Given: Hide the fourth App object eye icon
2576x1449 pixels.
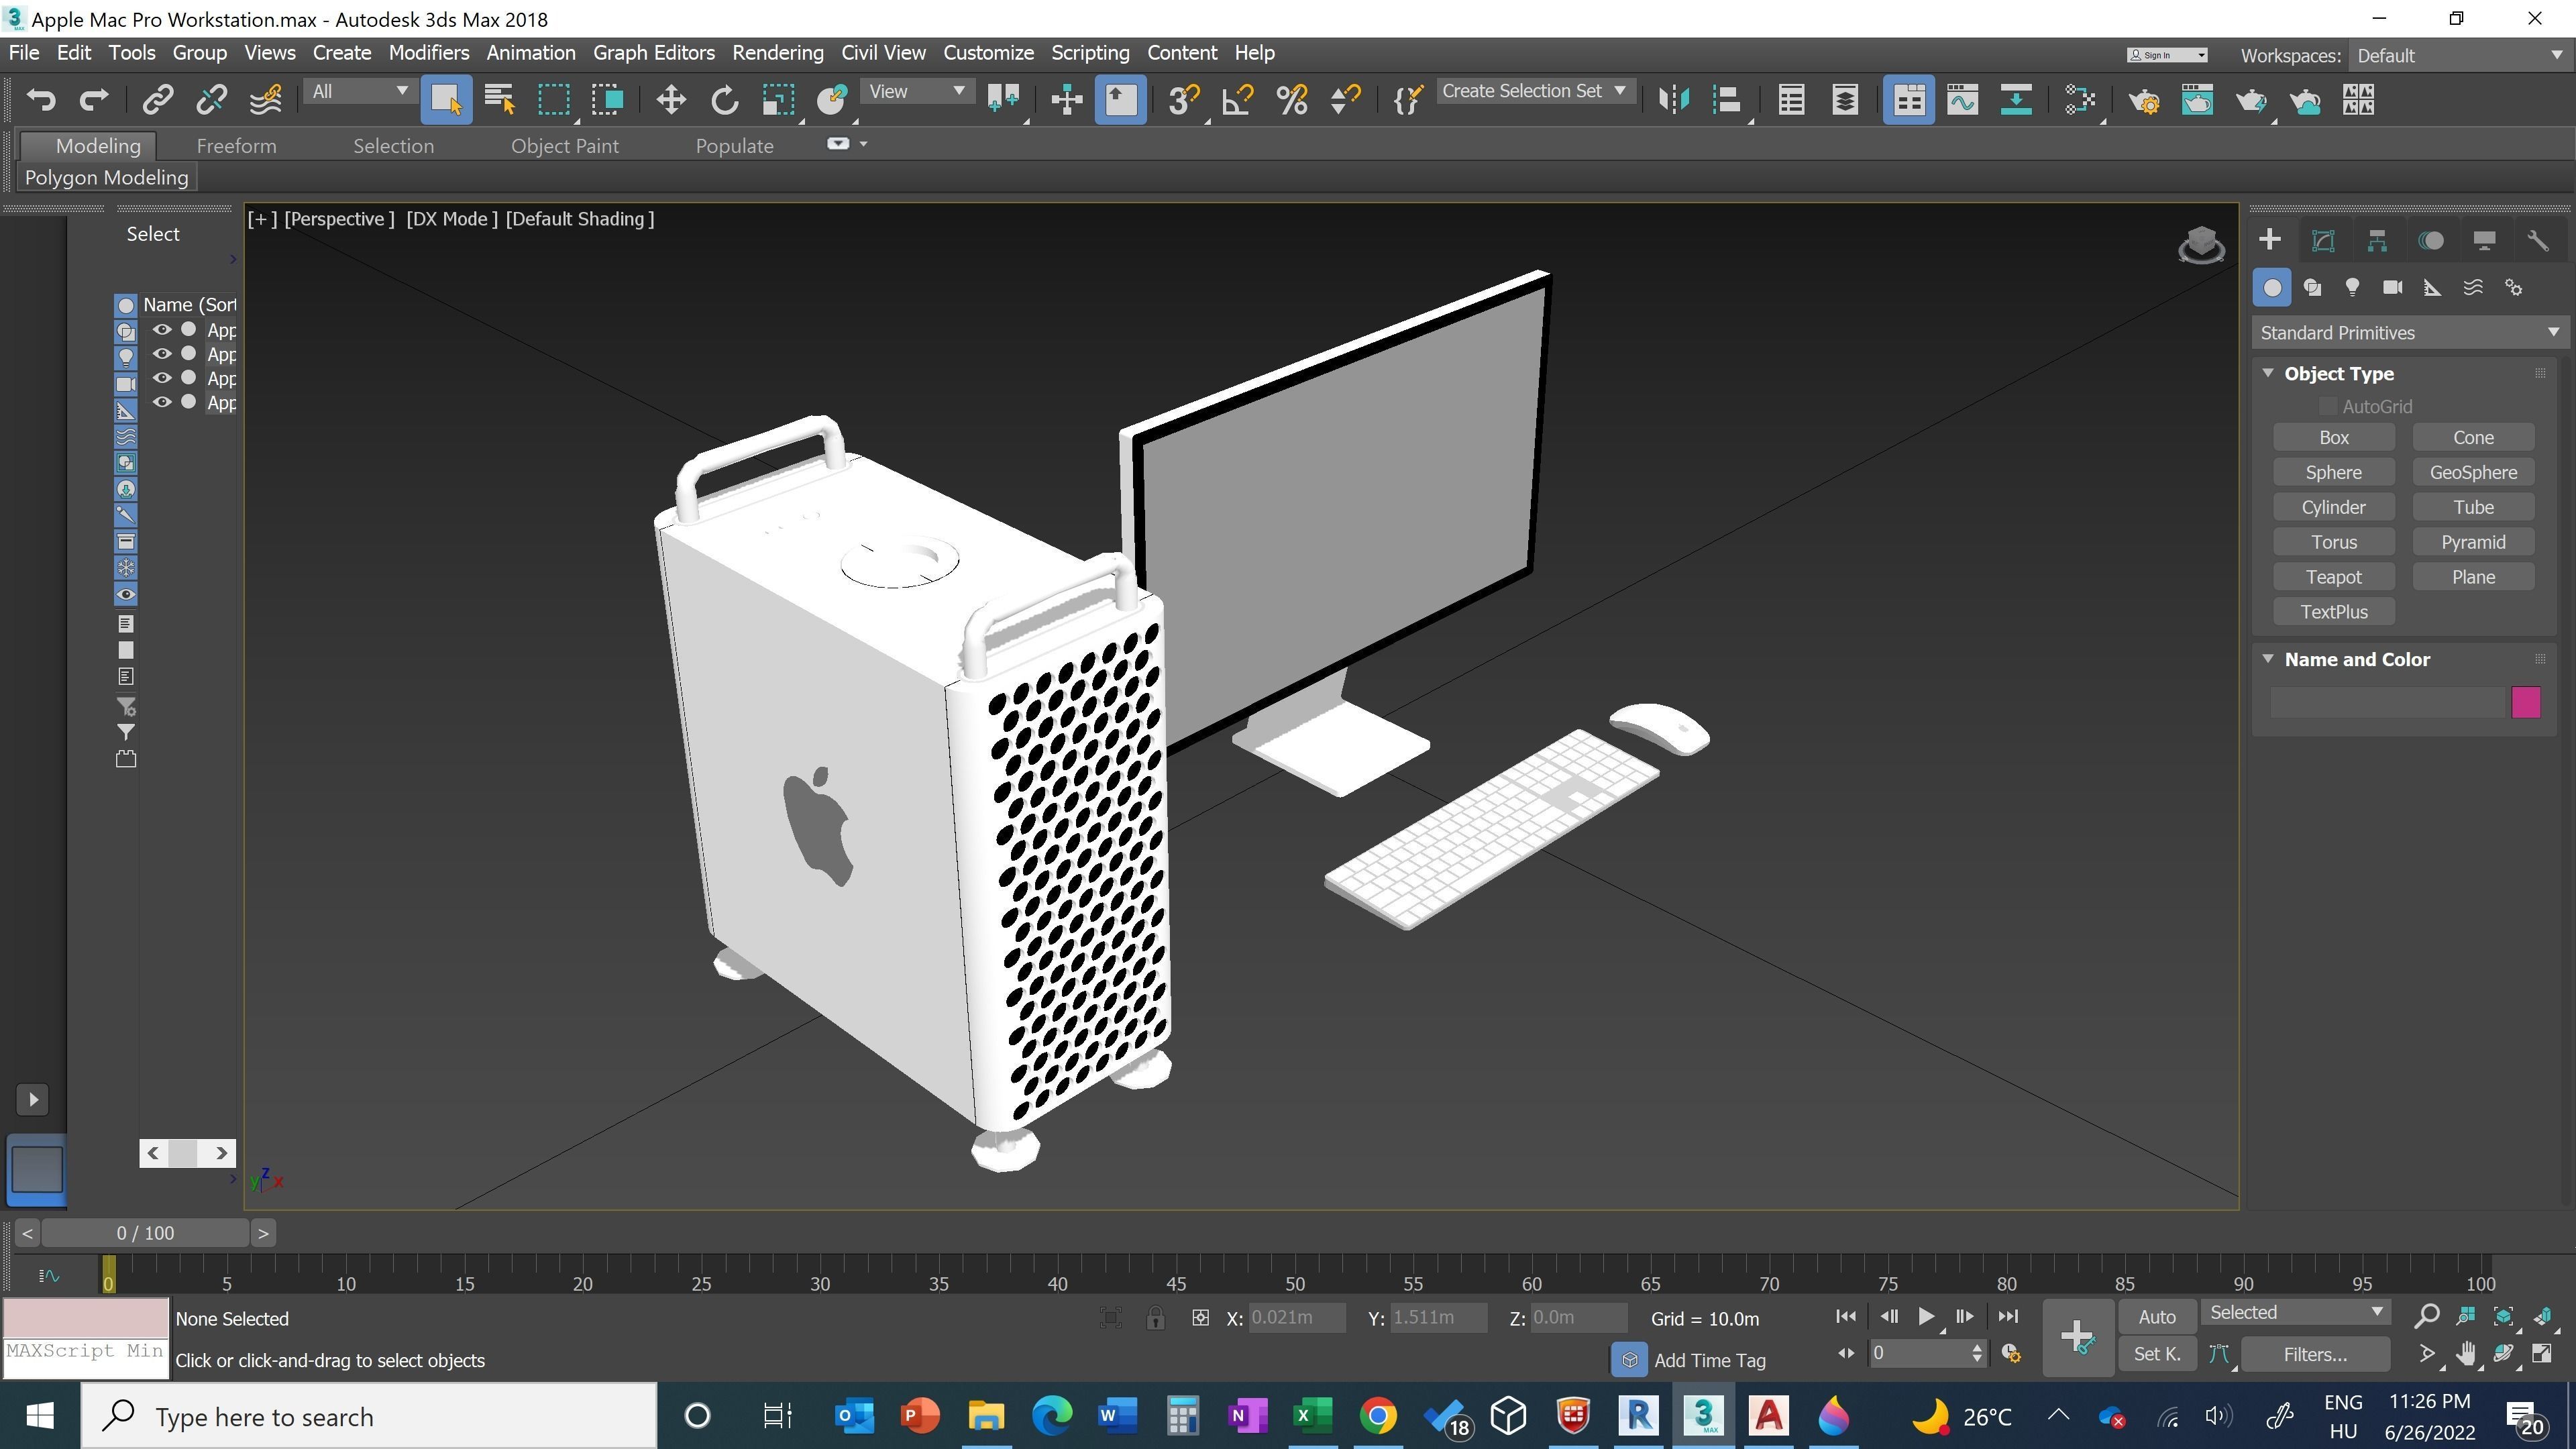Looking at the screenshot, I should click(x=162, y=402).
